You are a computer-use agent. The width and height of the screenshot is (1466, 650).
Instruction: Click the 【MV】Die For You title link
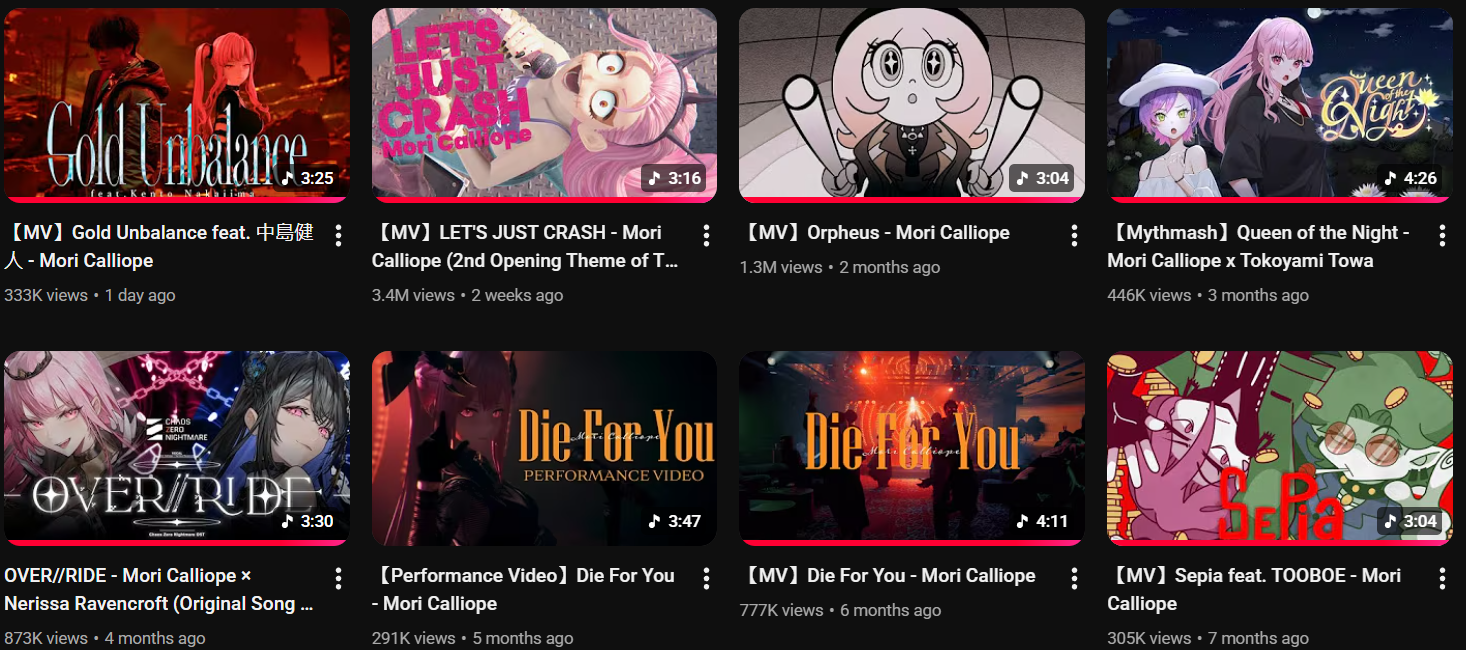point(888,576)
